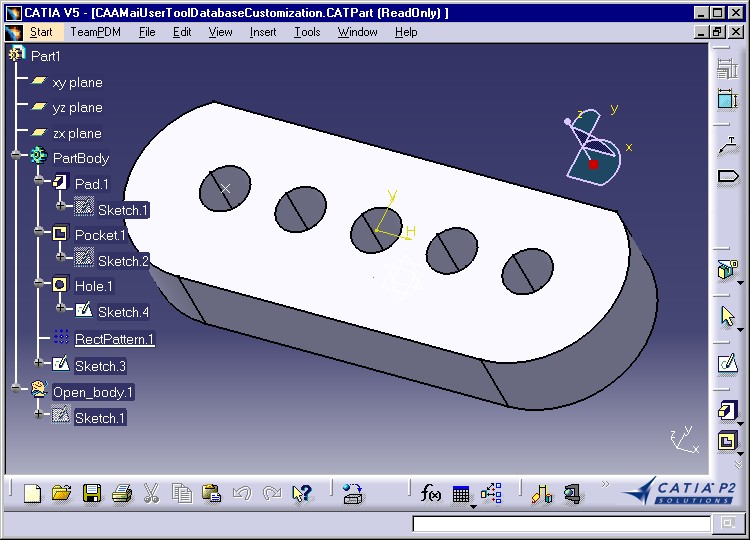Image resolution: width=750 pixels, height=540 pixels.
Task: Expand right toolbar overflow chevron
Action: point(739,464)
